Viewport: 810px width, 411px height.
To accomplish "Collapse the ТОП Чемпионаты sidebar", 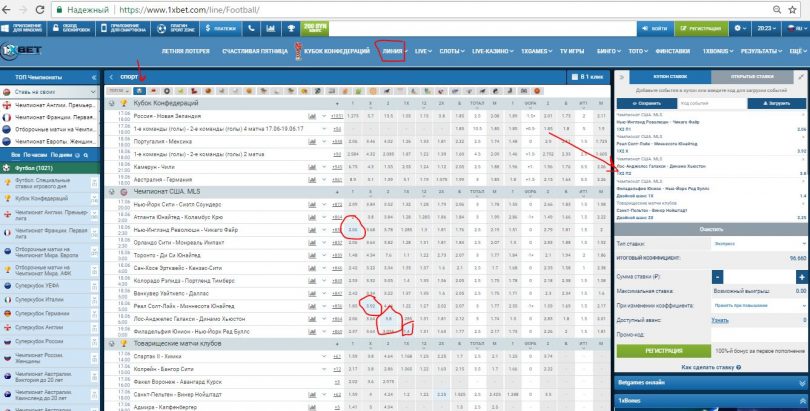I will 94,77.
